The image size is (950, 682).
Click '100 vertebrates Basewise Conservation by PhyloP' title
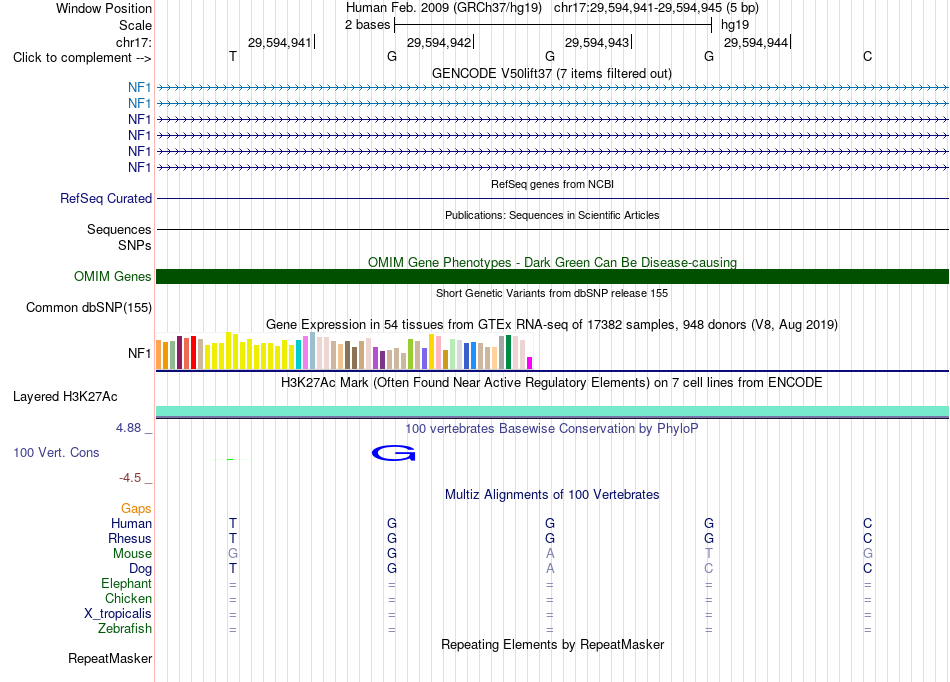pos(552,429)
